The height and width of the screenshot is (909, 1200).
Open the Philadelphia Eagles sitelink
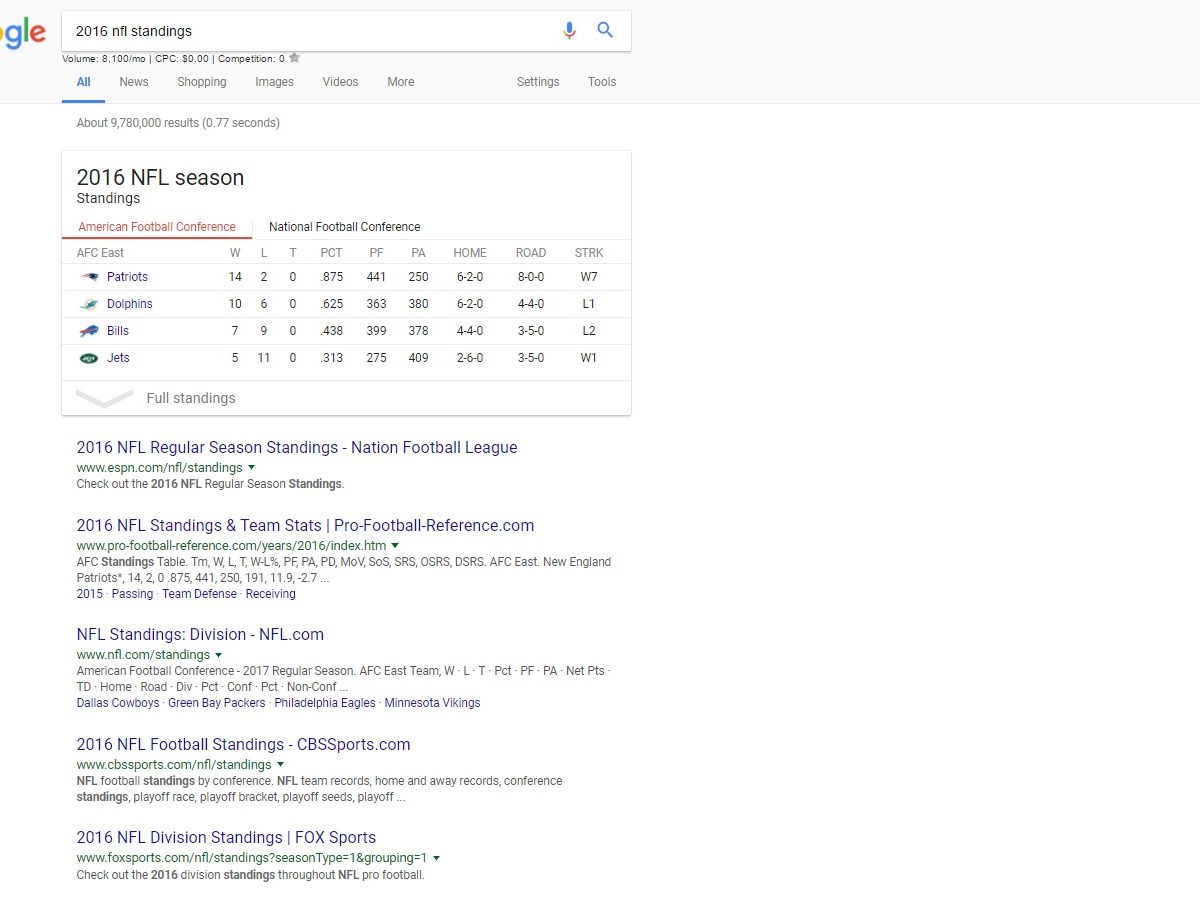click(x=325, y=703)
